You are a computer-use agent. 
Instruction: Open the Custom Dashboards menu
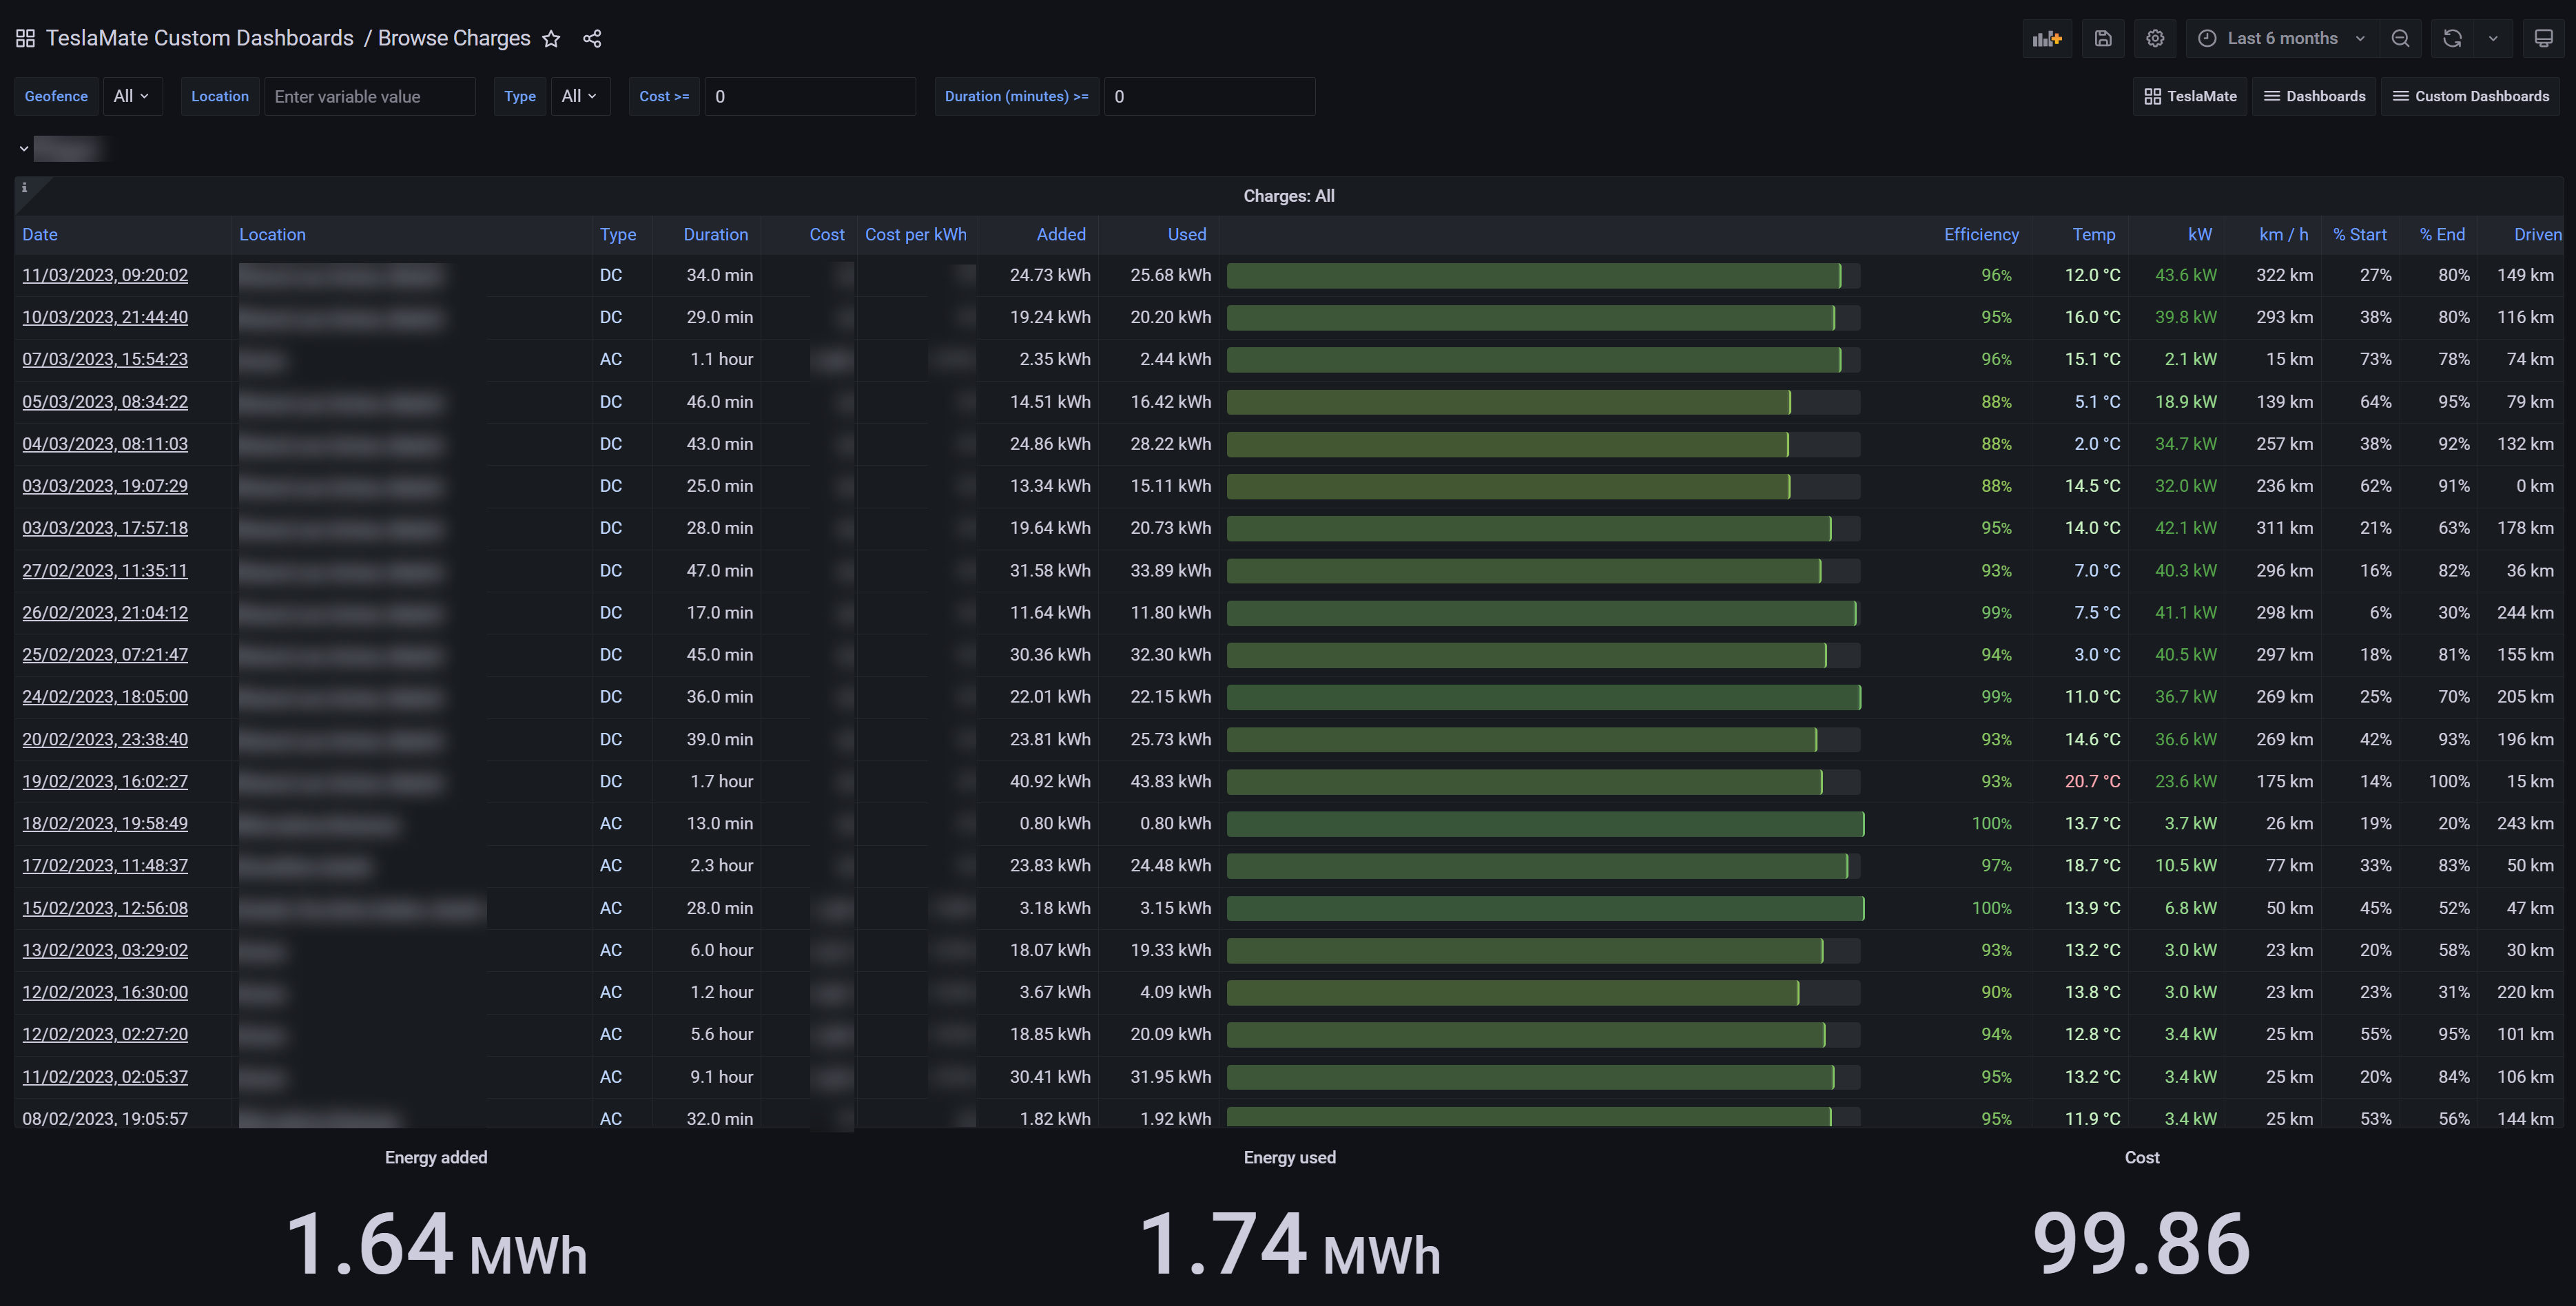tap(2470, 96)
